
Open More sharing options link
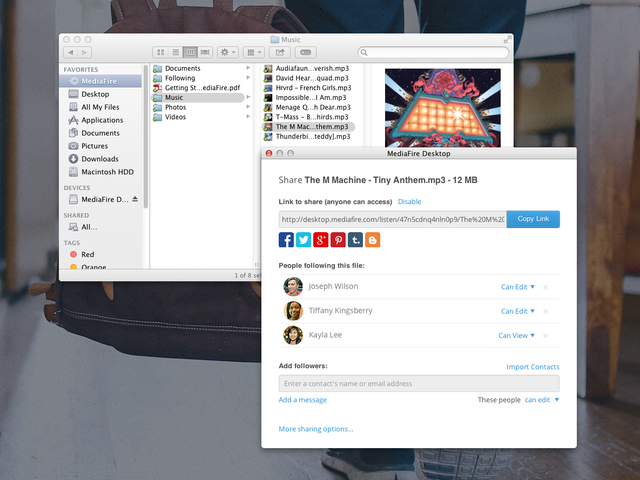click(x=316, y=429)
